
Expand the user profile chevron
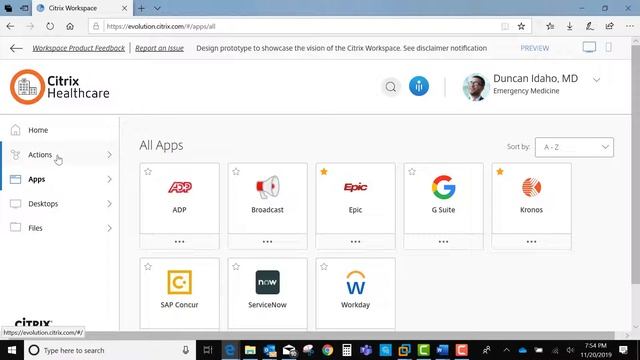click(x=596, y=80)
